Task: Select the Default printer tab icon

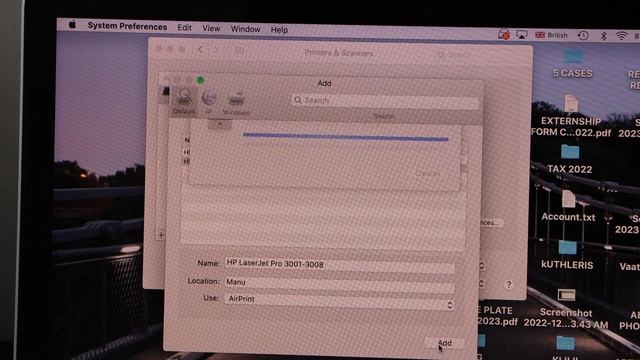Action: click(184, 100)
